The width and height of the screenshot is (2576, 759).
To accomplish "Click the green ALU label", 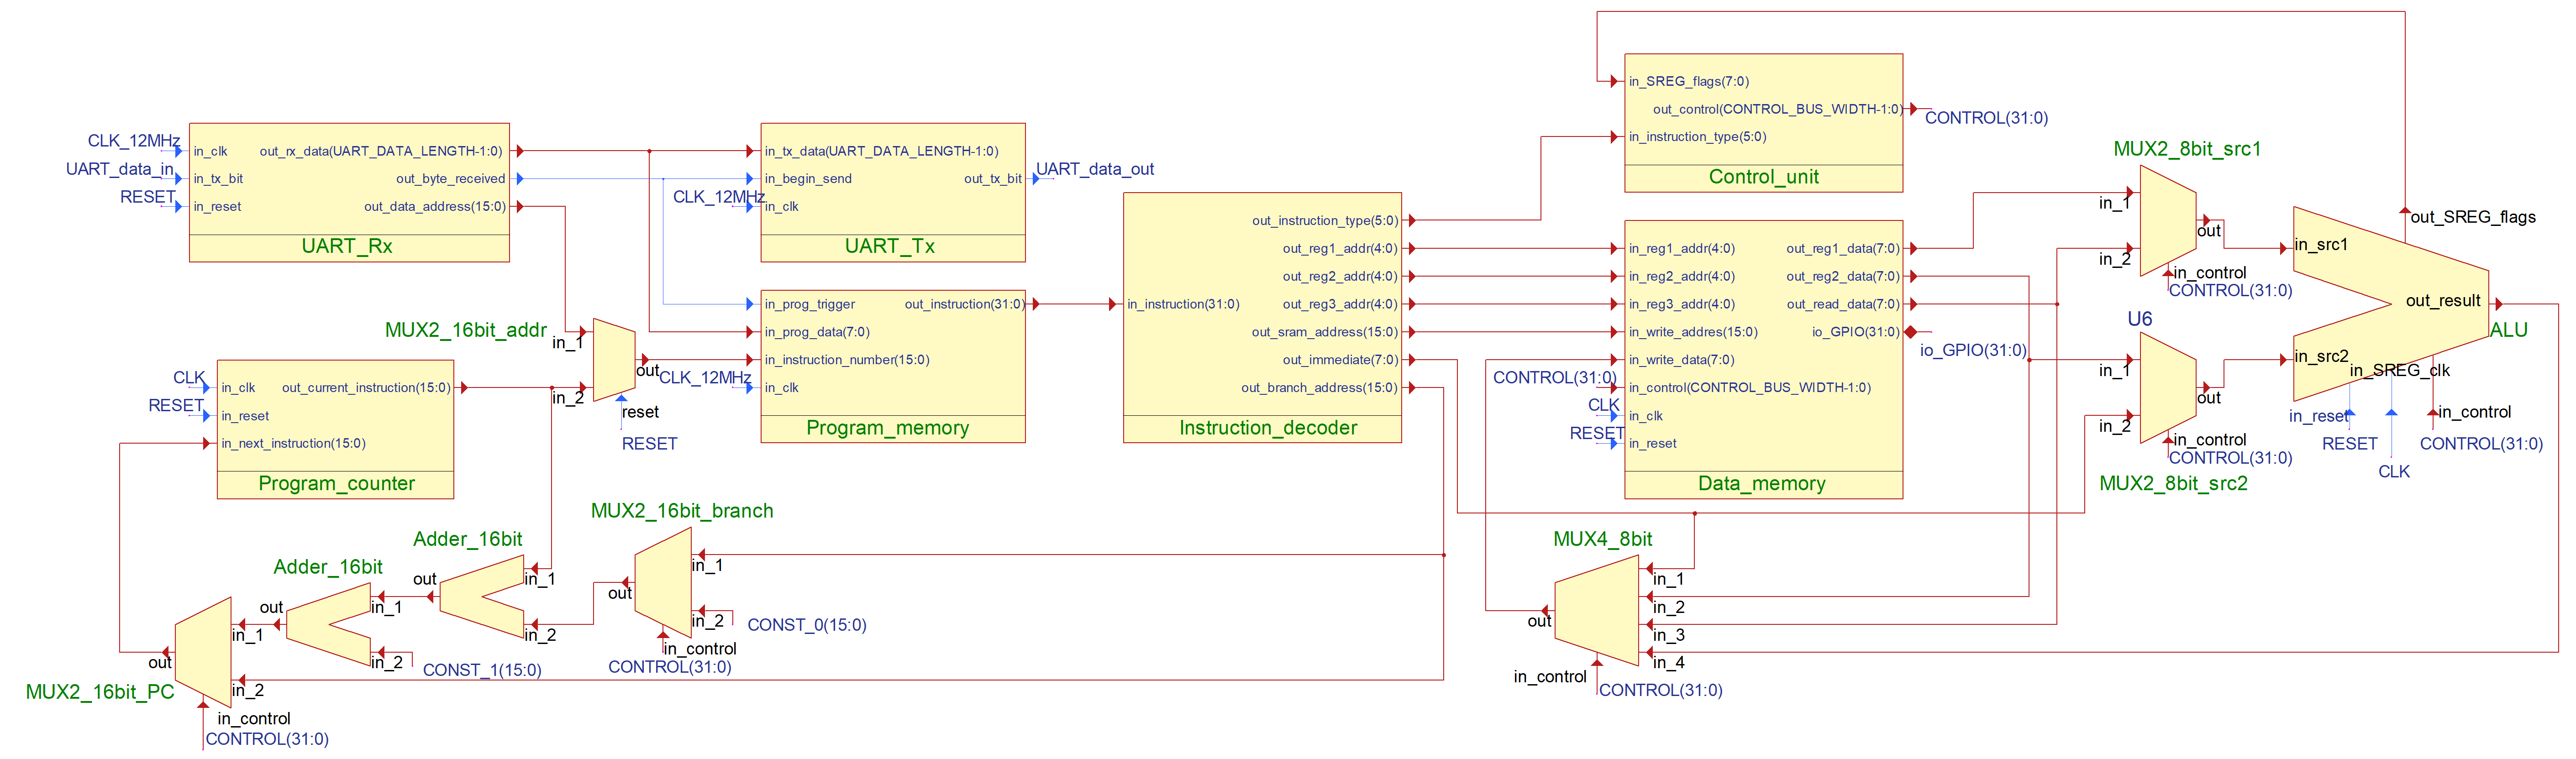I will coord(2509,330).
